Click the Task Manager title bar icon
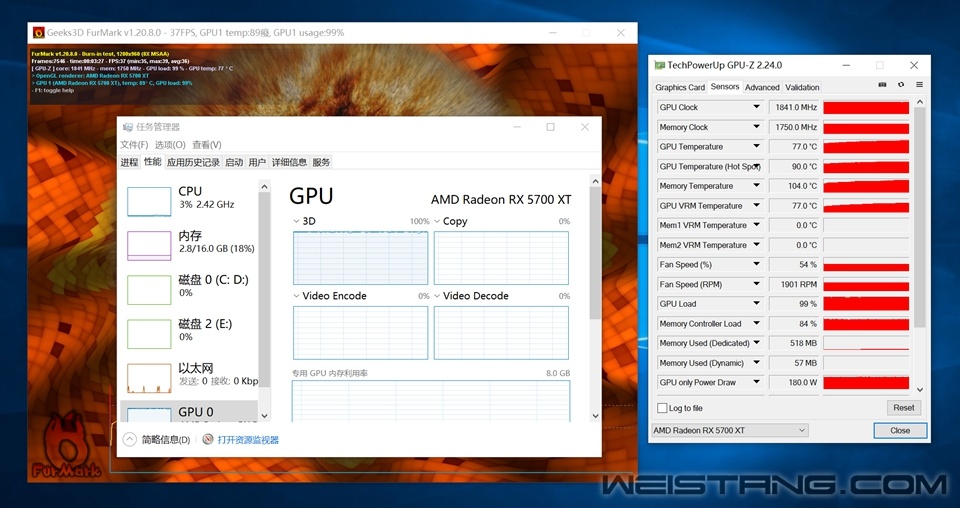This screenshot has width=960, height=508. [127, 127]
